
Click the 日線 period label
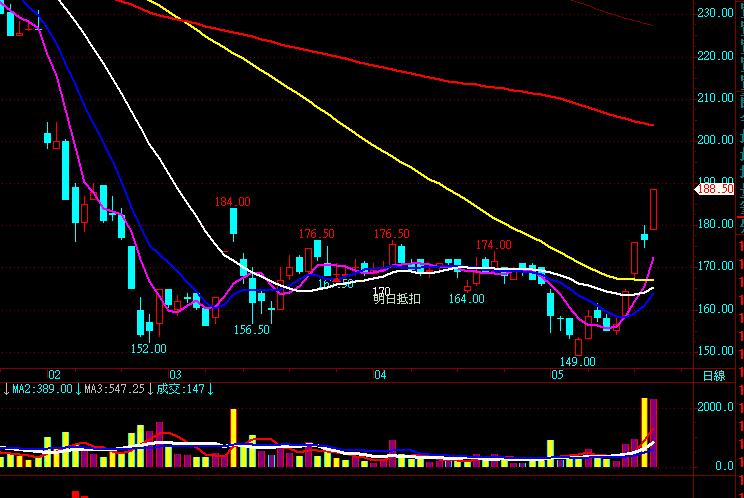click(714, 376)
